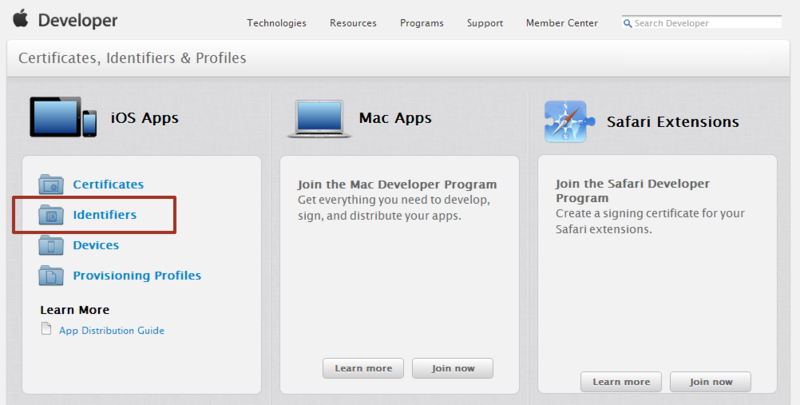Open the Devices link

click(96, 245)
